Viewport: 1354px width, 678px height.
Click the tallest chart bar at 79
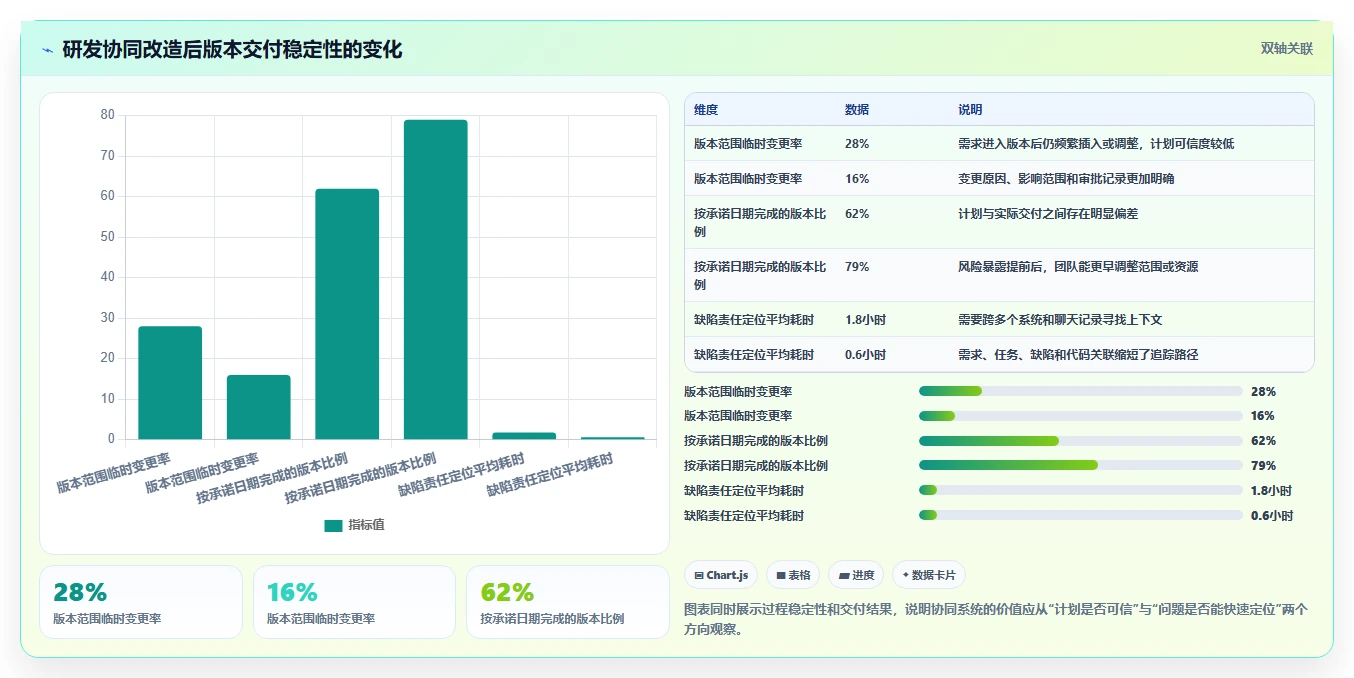point(436,279)
